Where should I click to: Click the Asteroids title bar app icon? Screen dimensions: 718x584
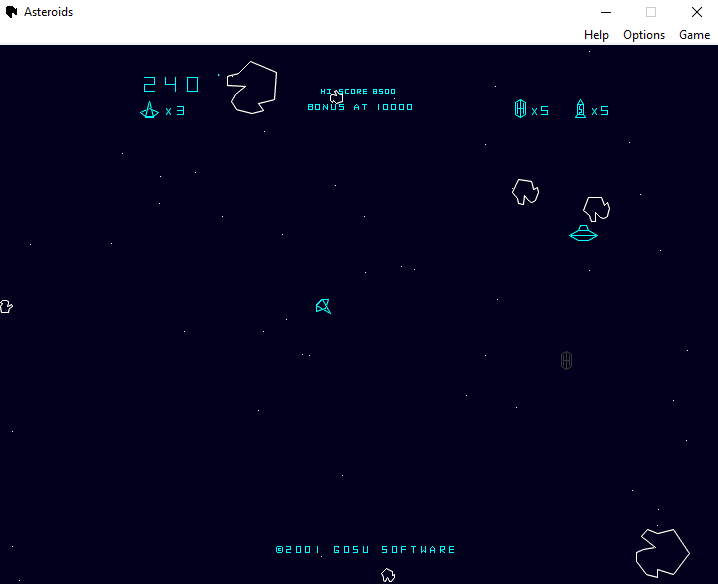point(11,12)
